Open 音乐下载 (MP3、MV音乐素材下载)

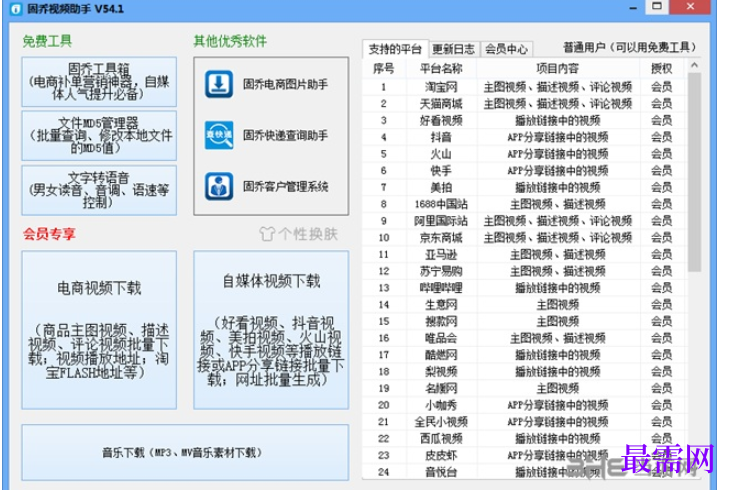click(x=185, y=452)
